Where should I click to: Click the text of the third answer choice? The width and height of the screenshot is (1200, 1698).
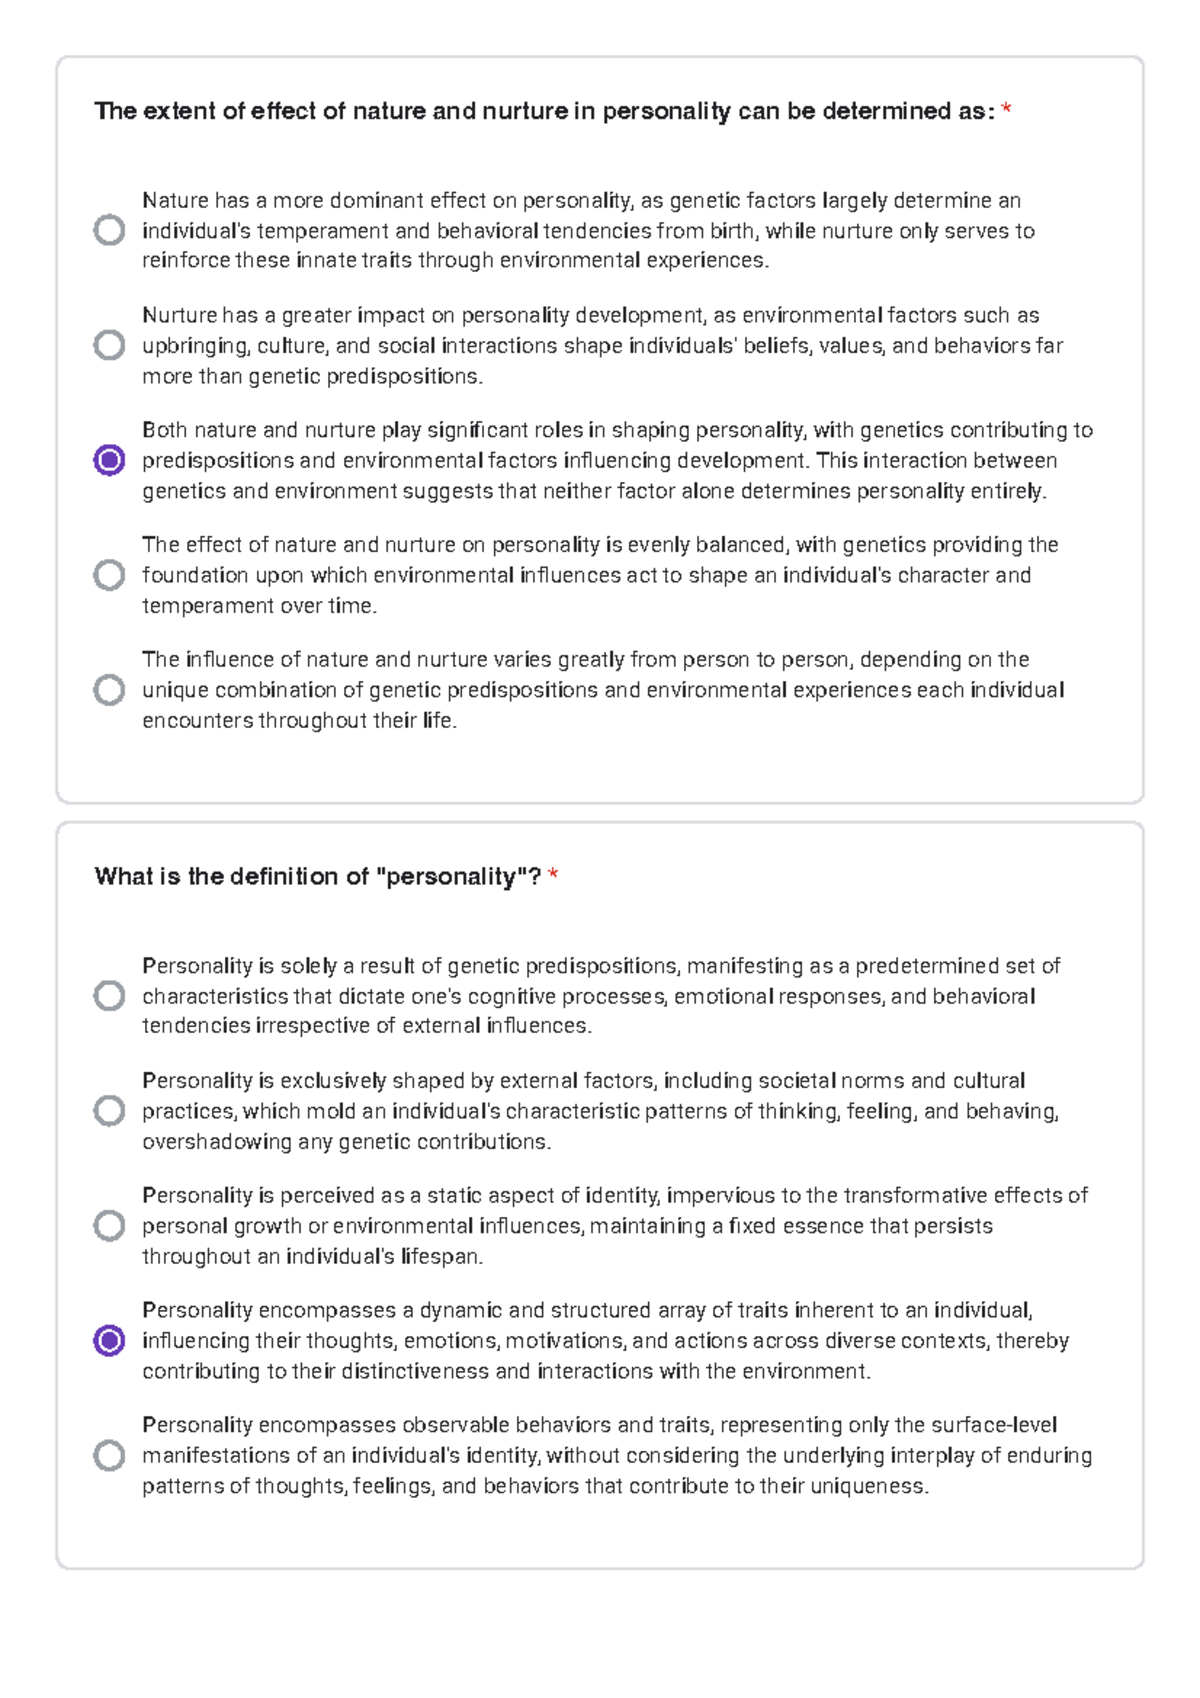pyautogui.click(x=600, y=460)
